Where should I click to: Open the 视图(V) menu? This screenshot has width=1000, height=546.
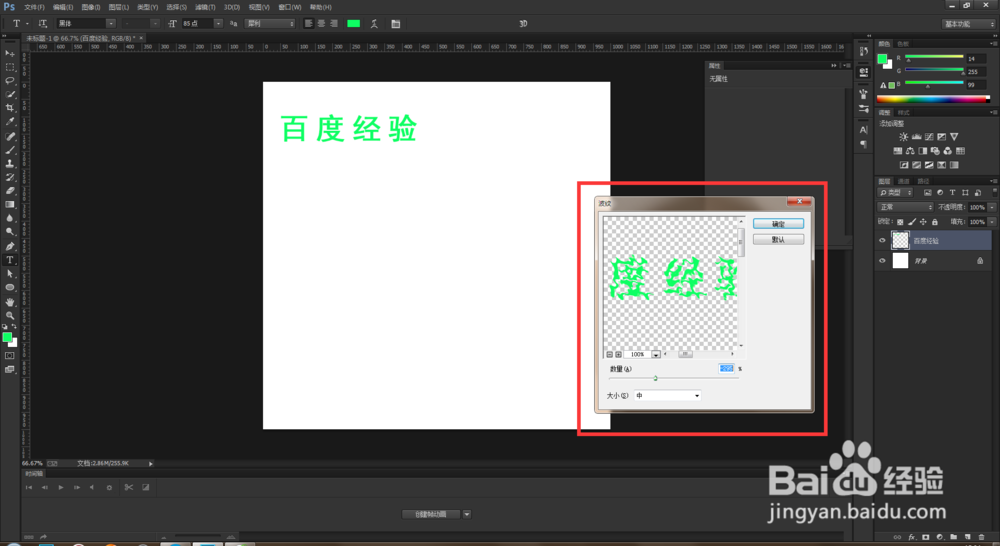pos(259,8)
